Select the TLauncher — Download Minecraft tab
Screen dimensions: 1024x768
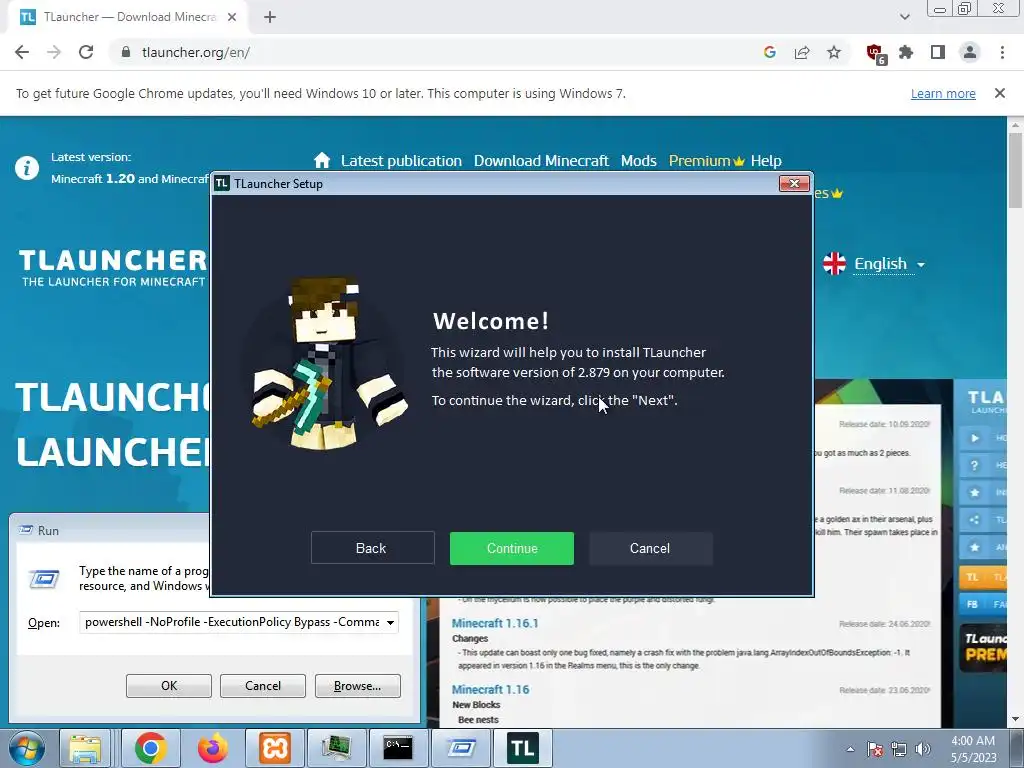[128, 17]
